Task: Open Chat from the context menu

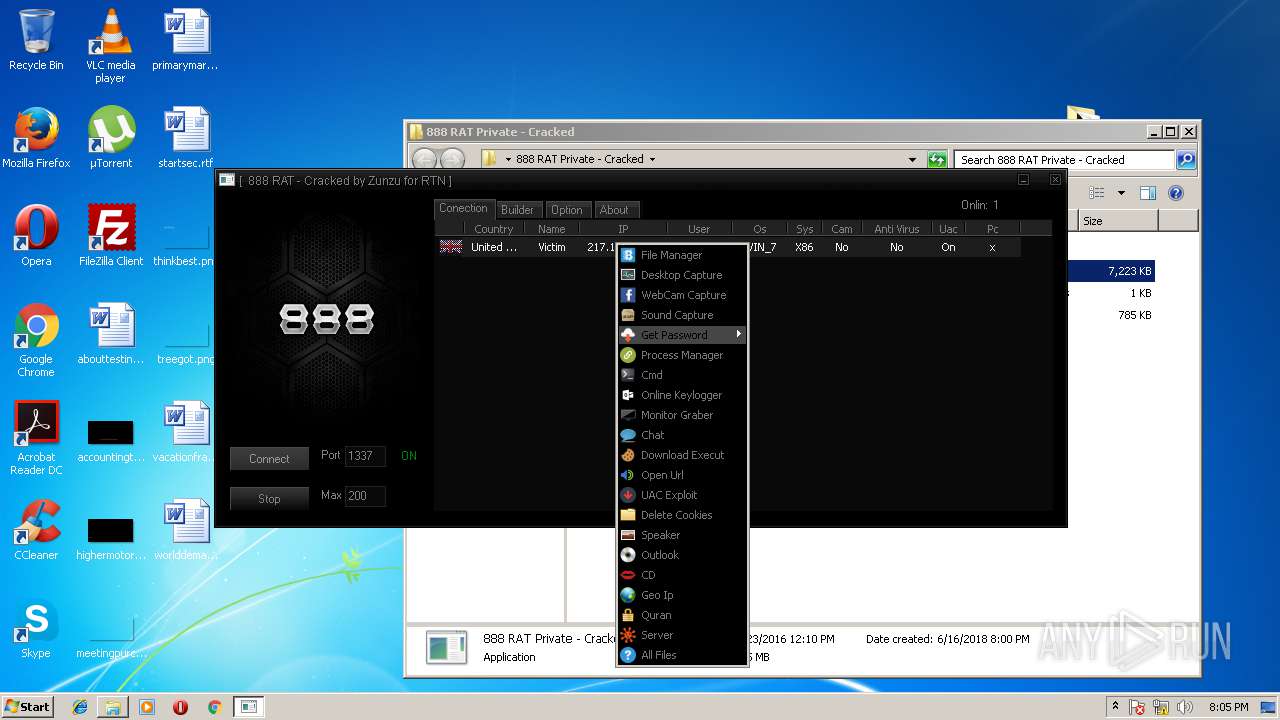Action: point(682,435)
